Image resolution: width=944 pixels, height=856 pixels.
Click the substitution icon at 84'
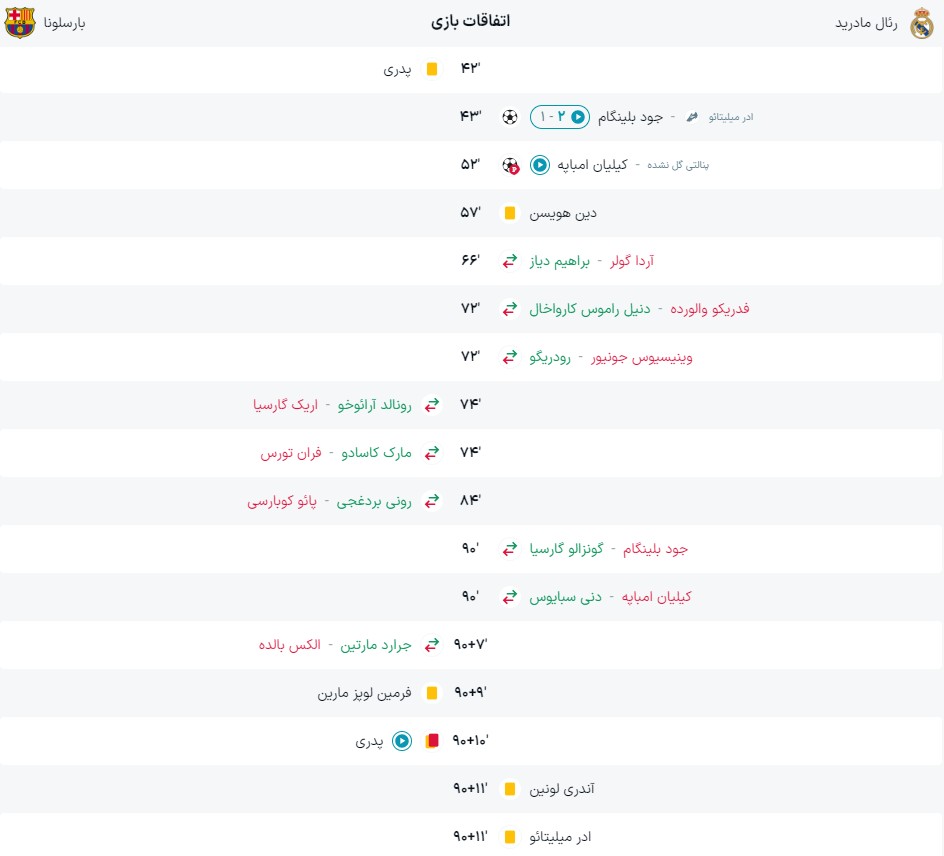pos(432,501)
